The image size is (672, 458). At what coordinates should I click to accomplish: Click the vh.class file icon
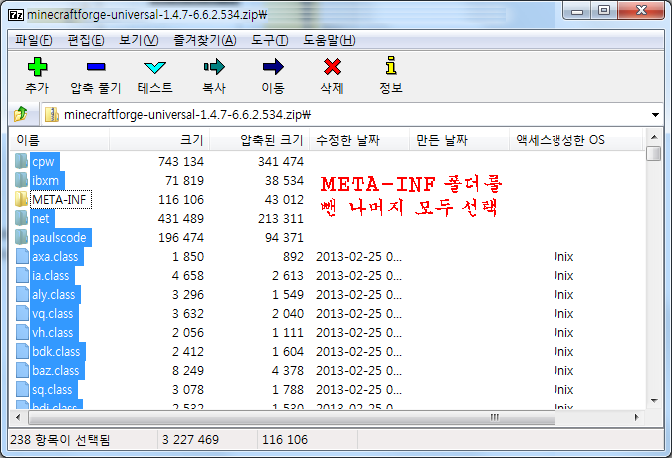[22, 332]
